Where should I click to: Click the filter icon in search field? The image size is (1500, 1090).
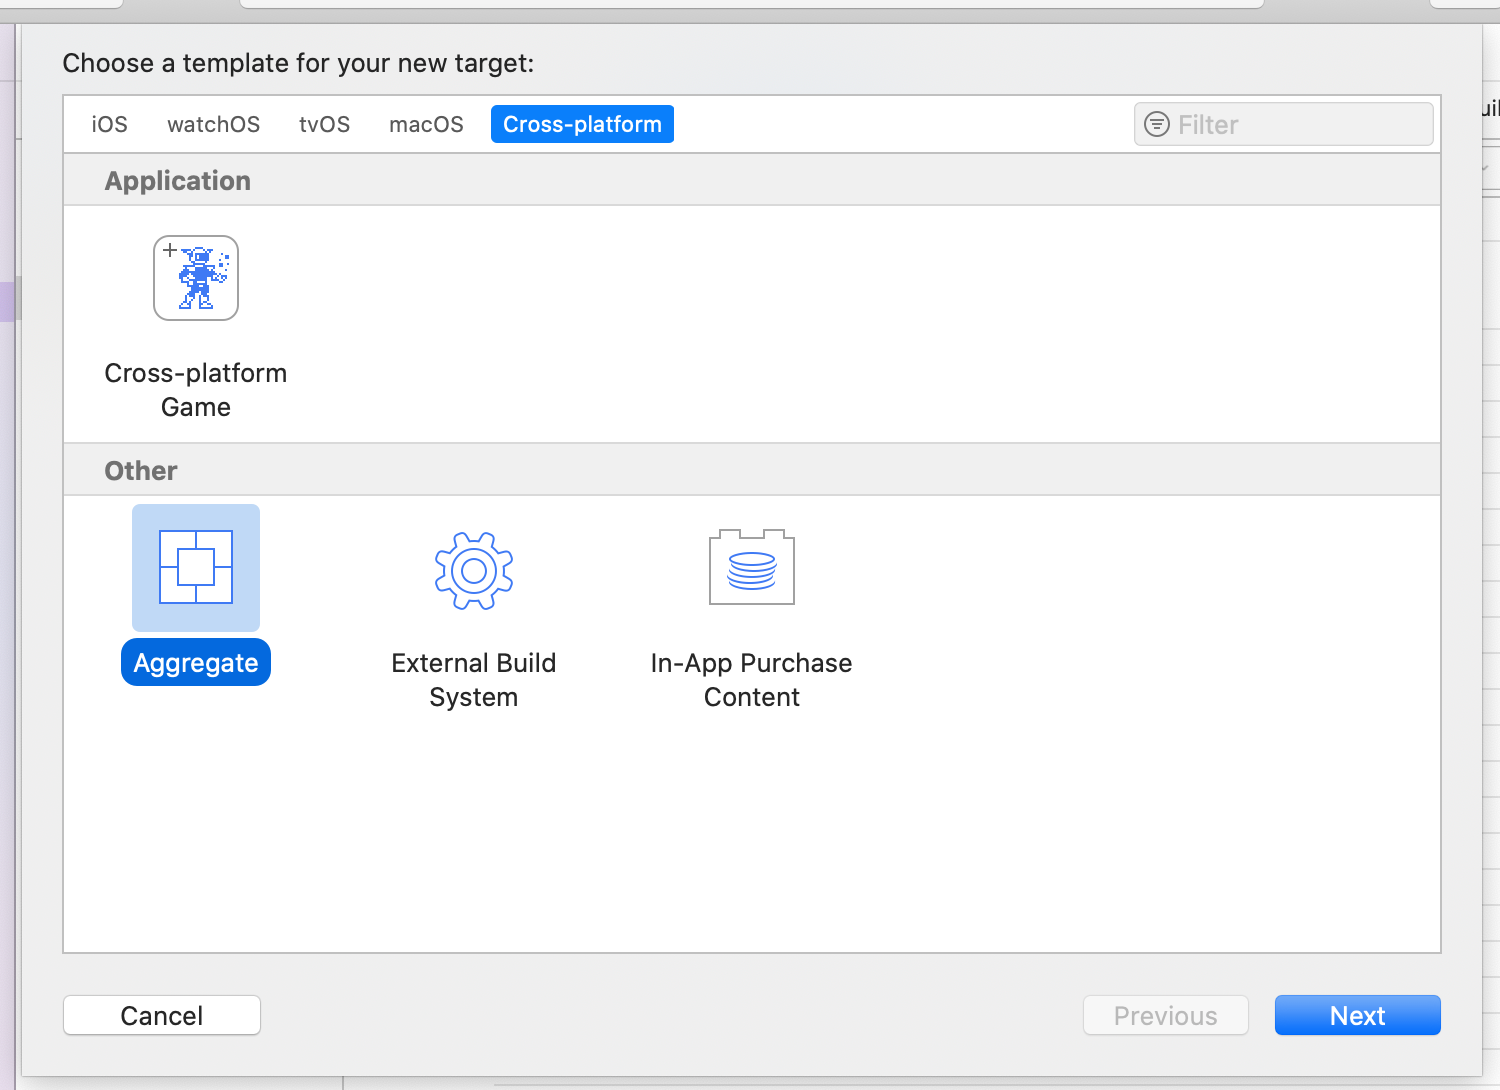click(x=1157, y=124)
